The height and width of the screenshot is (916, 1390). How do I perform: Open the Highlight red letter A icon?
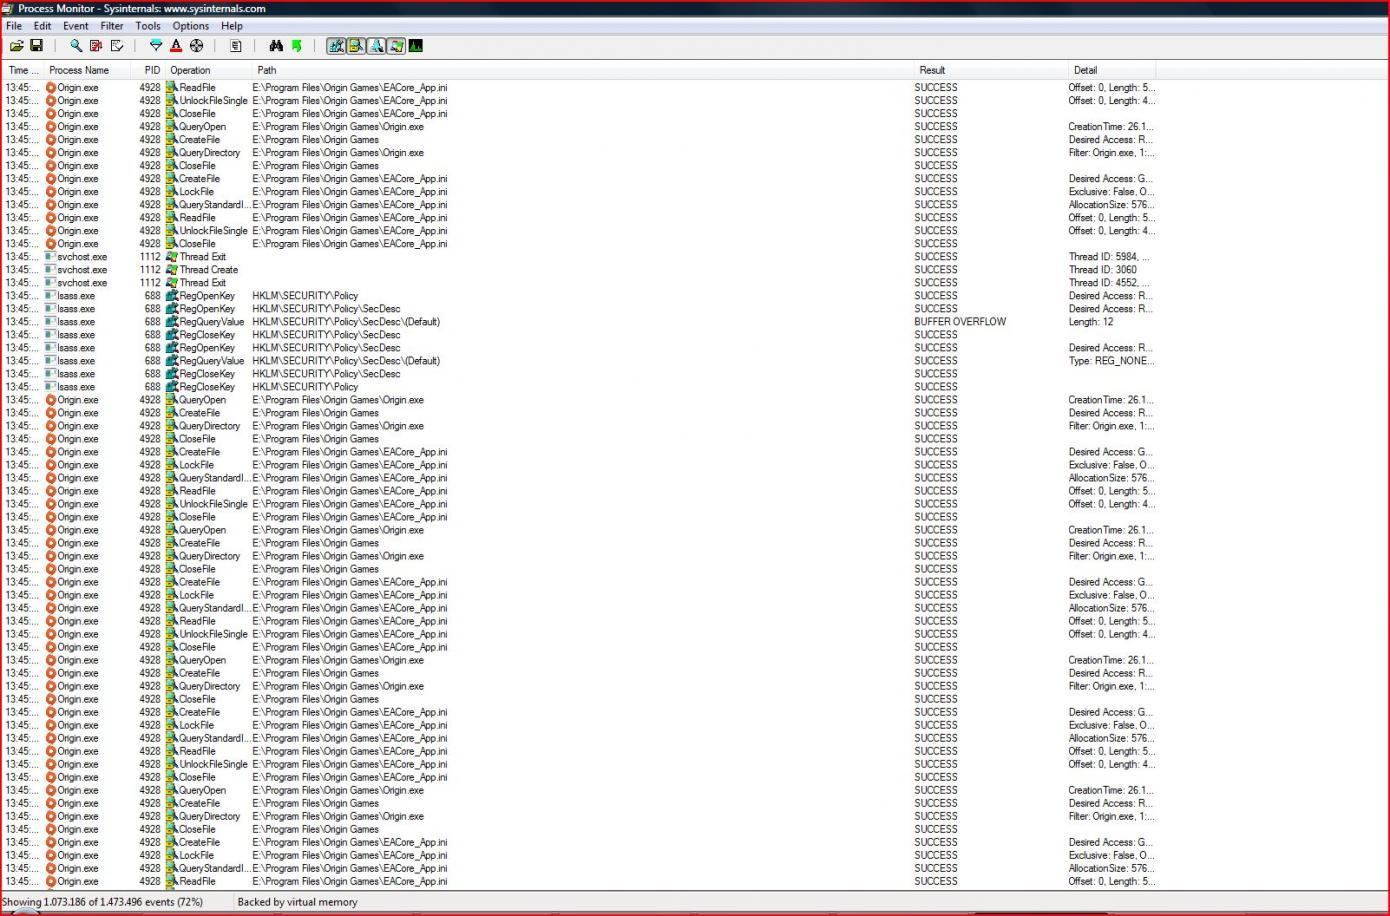tap(176, 46)
